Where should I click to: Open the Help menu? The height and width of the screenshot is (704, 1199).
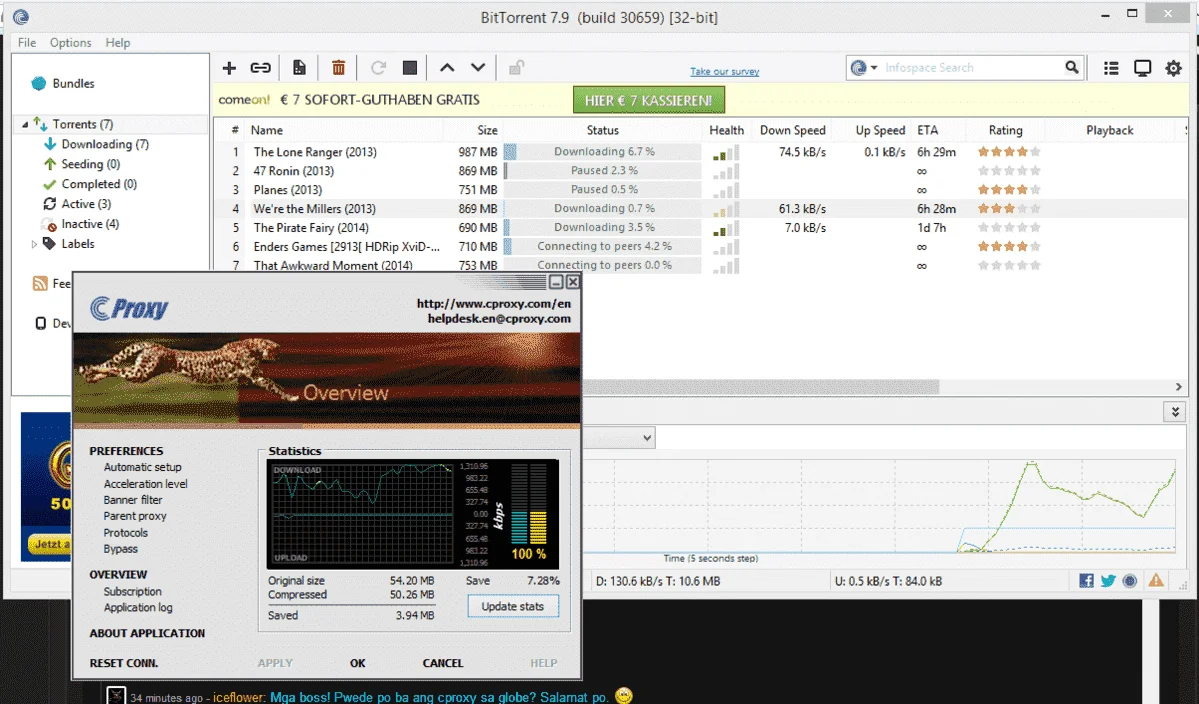(118, 43)
